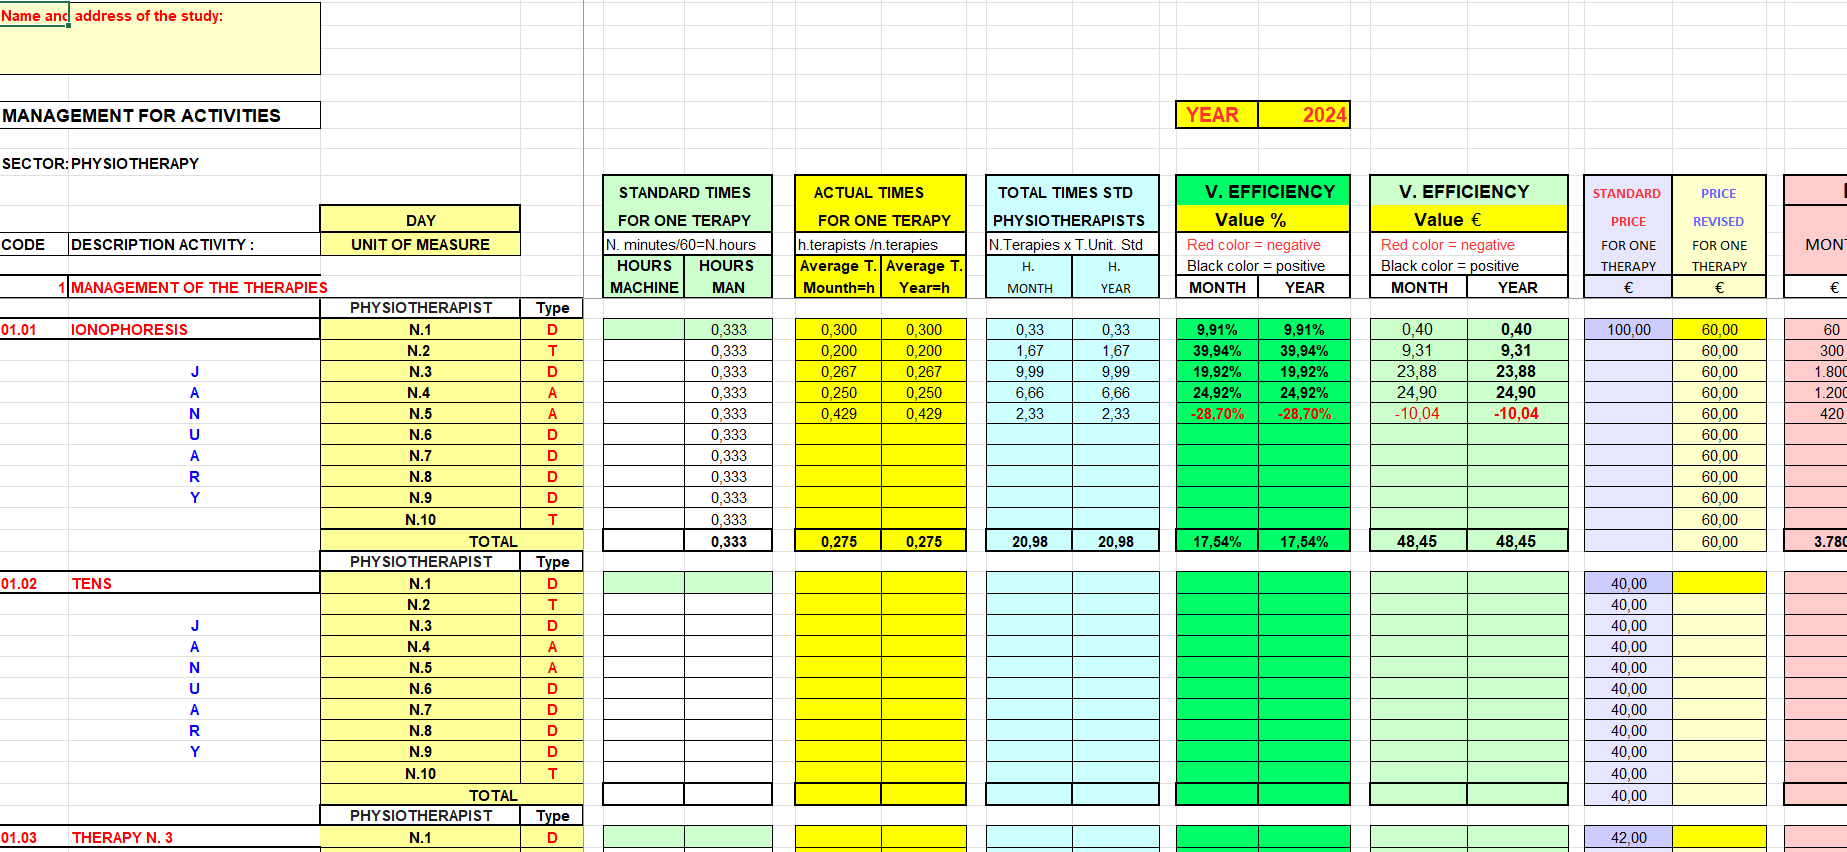This screenshot has height=852, width=1847.
Task: Click the Ionophoresis N.10 physiotherapist cell
Action: [x=420, y=519]
